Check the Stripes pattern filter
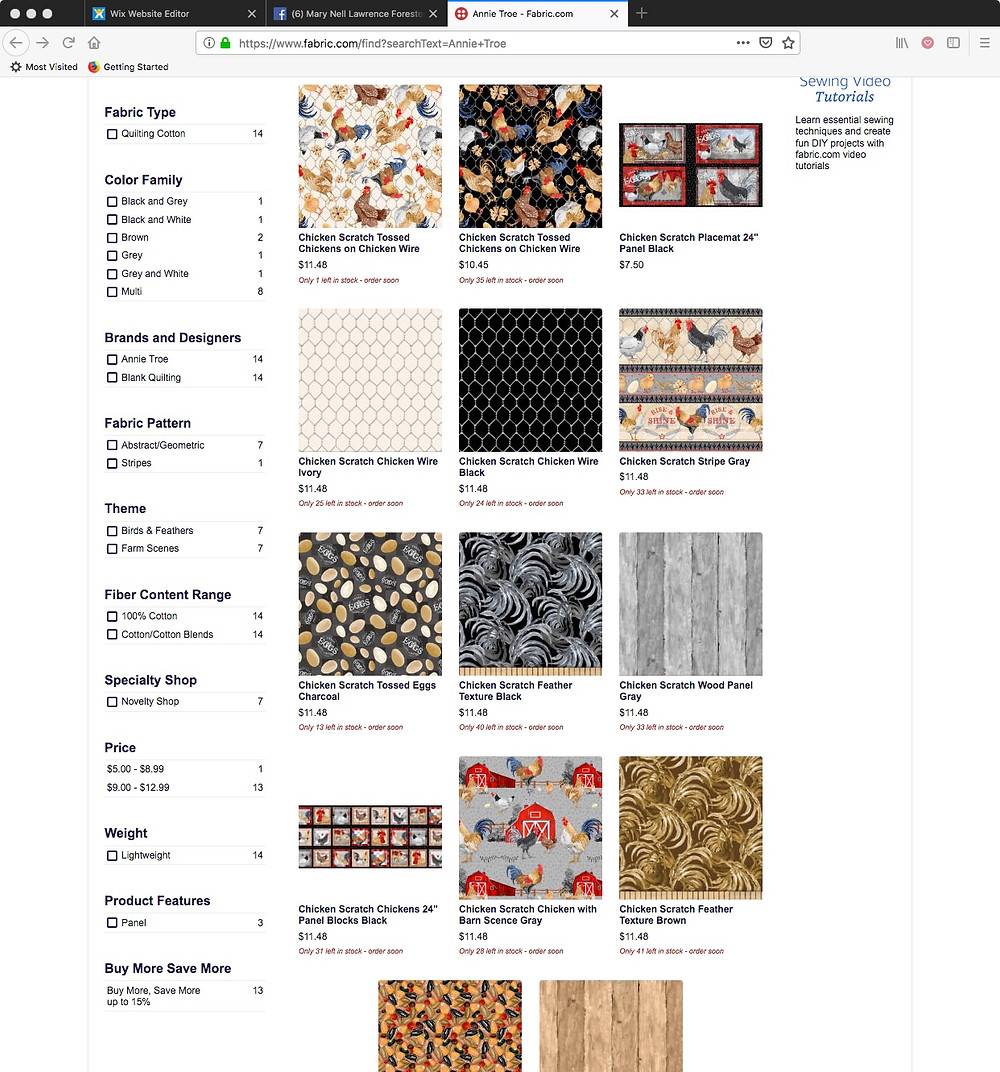The image size is (1000, 1072). pyautogui.click(x=112, y=464)
